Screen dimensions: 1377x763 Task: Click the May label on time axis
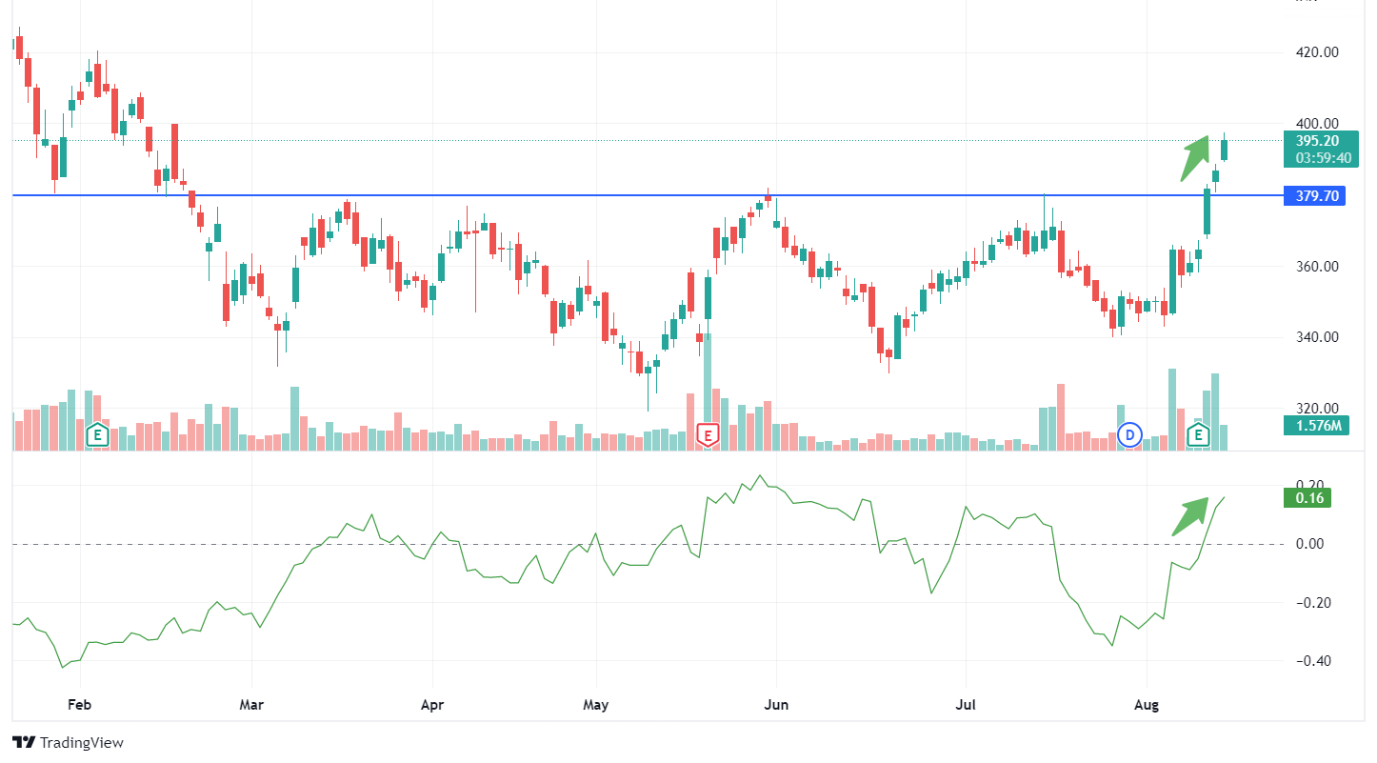tap(595, 705)
